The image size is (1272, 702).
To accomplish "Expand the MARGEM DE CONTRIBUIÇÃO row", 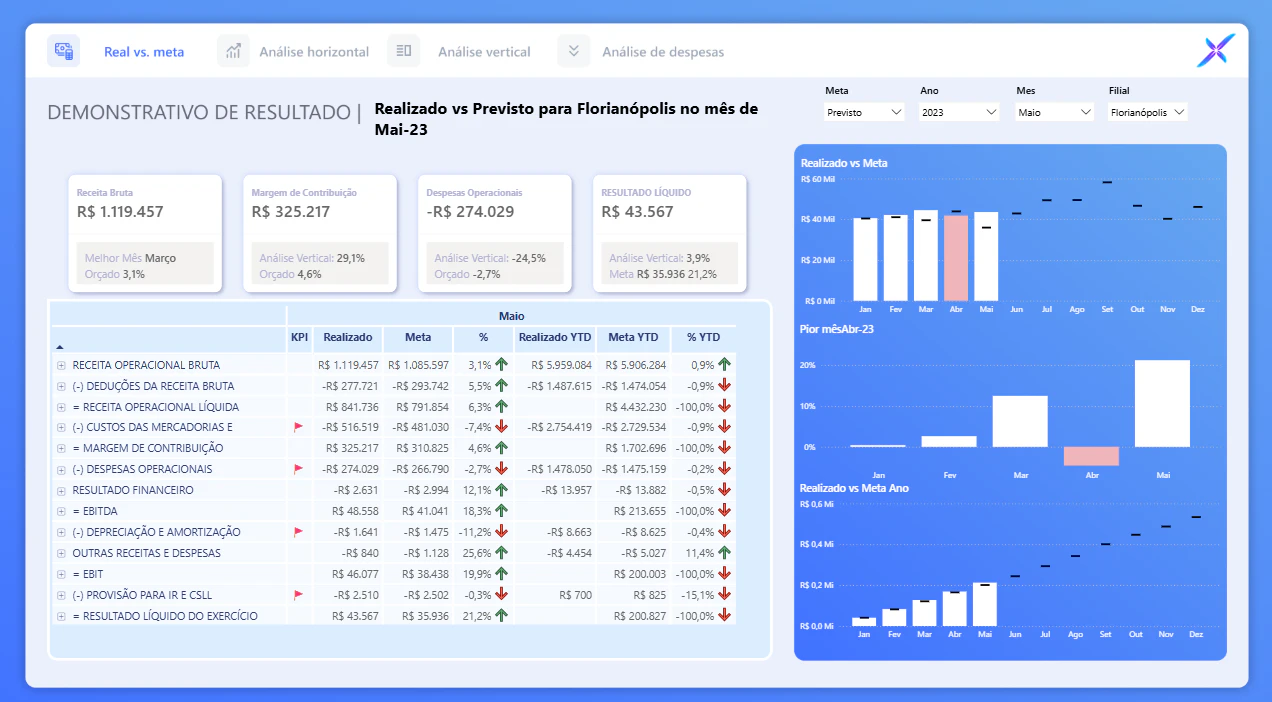I will [62, 448].
